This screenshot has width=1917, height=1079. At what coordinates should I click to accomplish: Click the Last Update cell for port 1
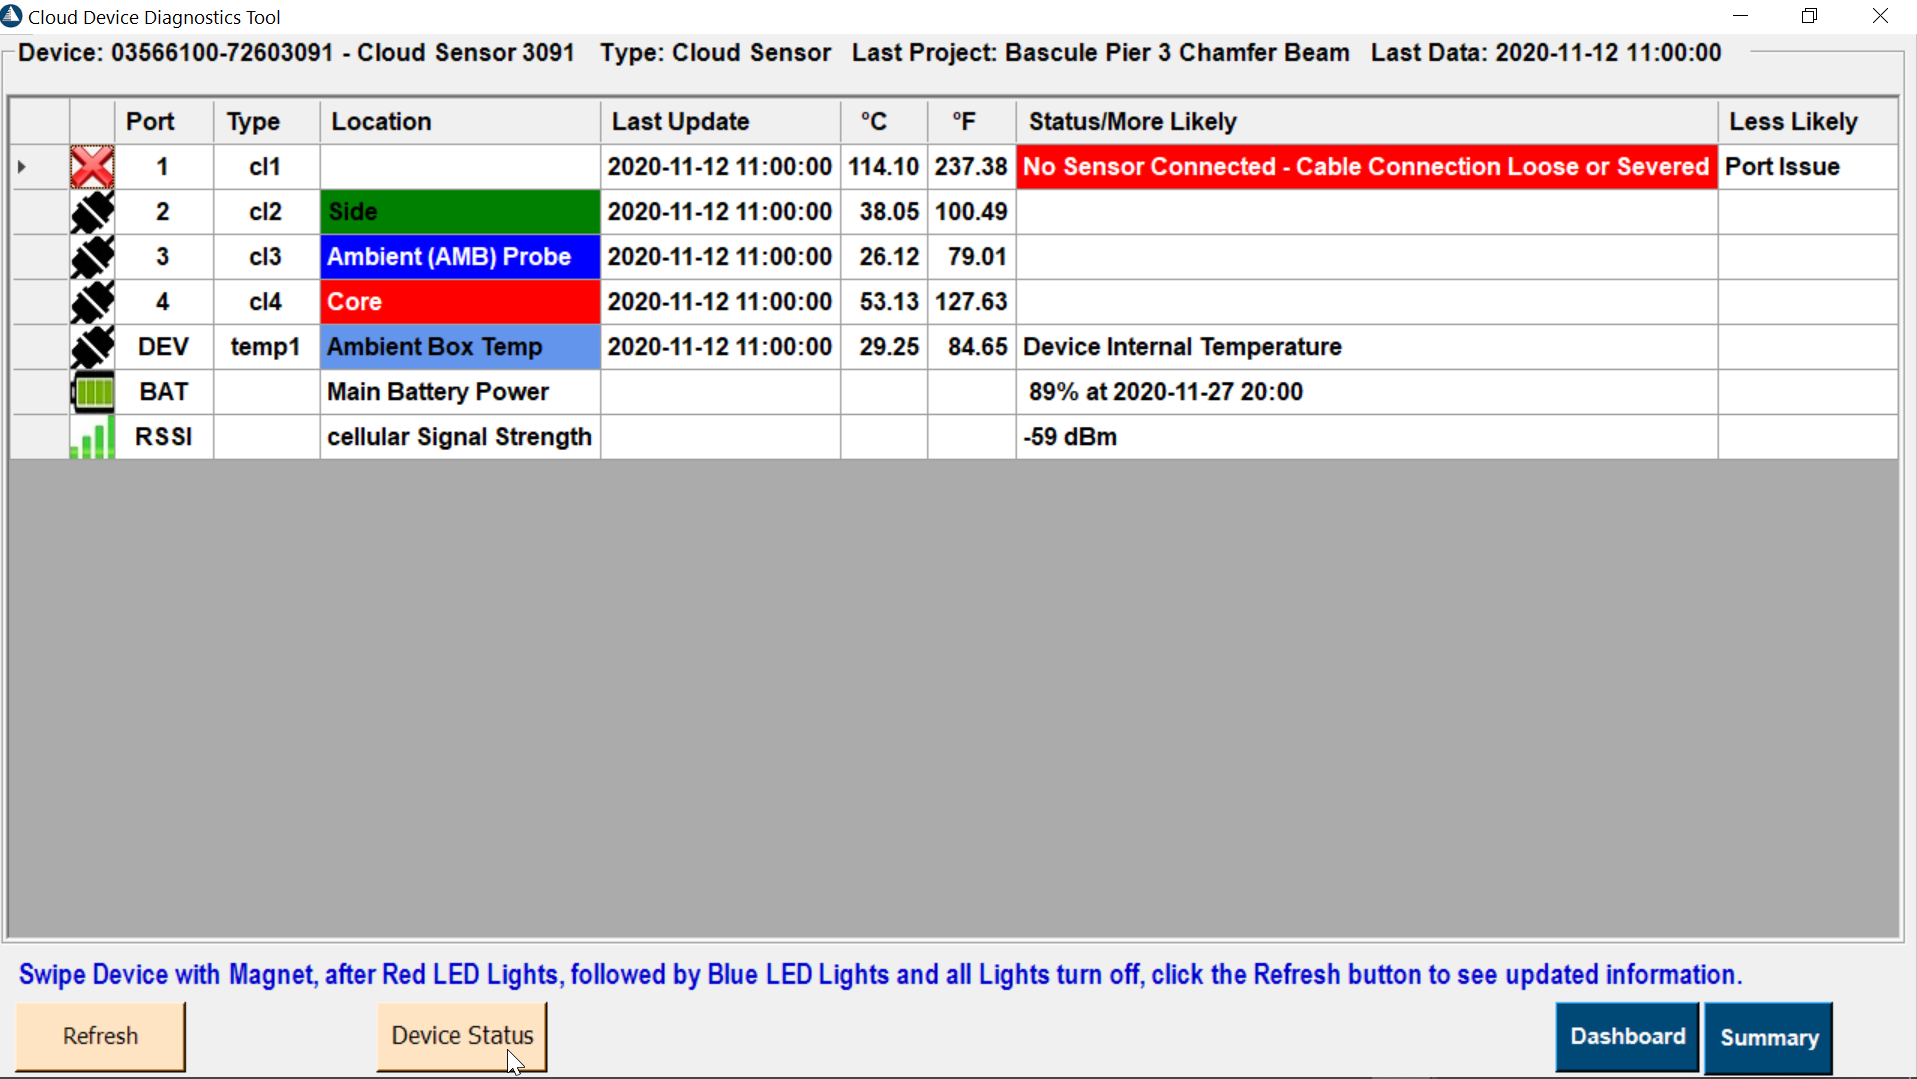(x=720, y=167)
